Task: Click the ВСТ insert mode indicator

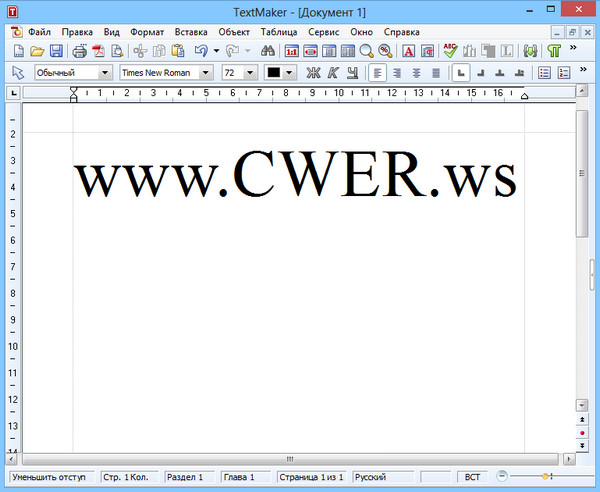Action: tap(473, 478)
